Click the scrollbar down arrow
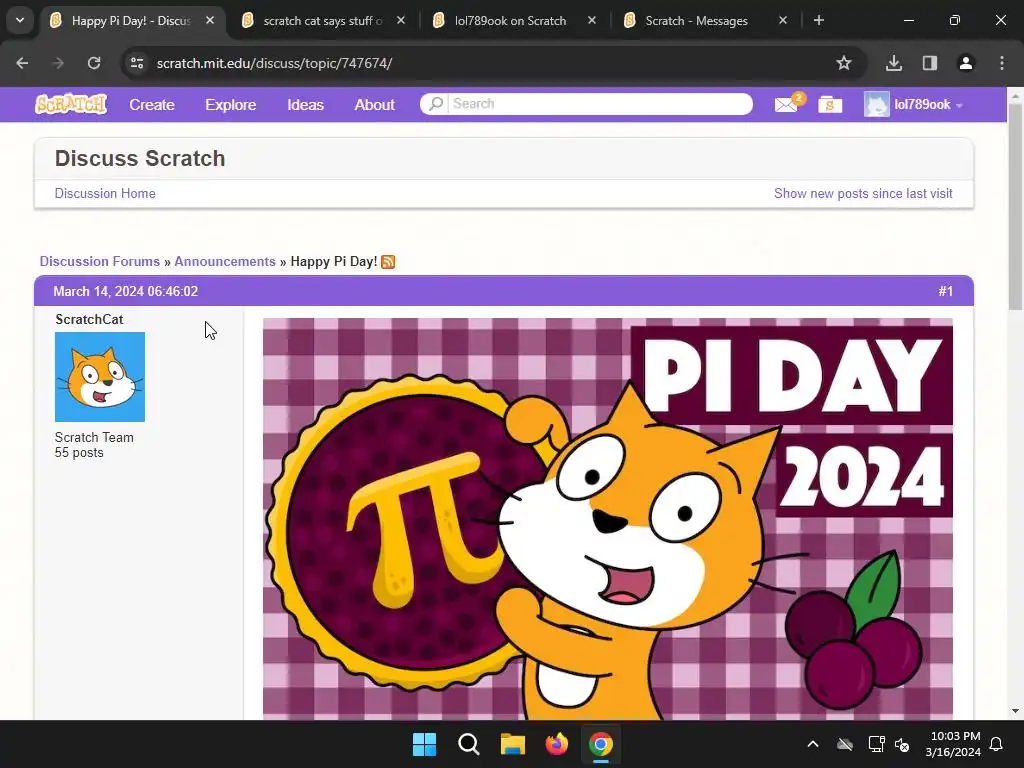Image resolution: width=1024 pixels, height=768 pixels. point(1015,711)
